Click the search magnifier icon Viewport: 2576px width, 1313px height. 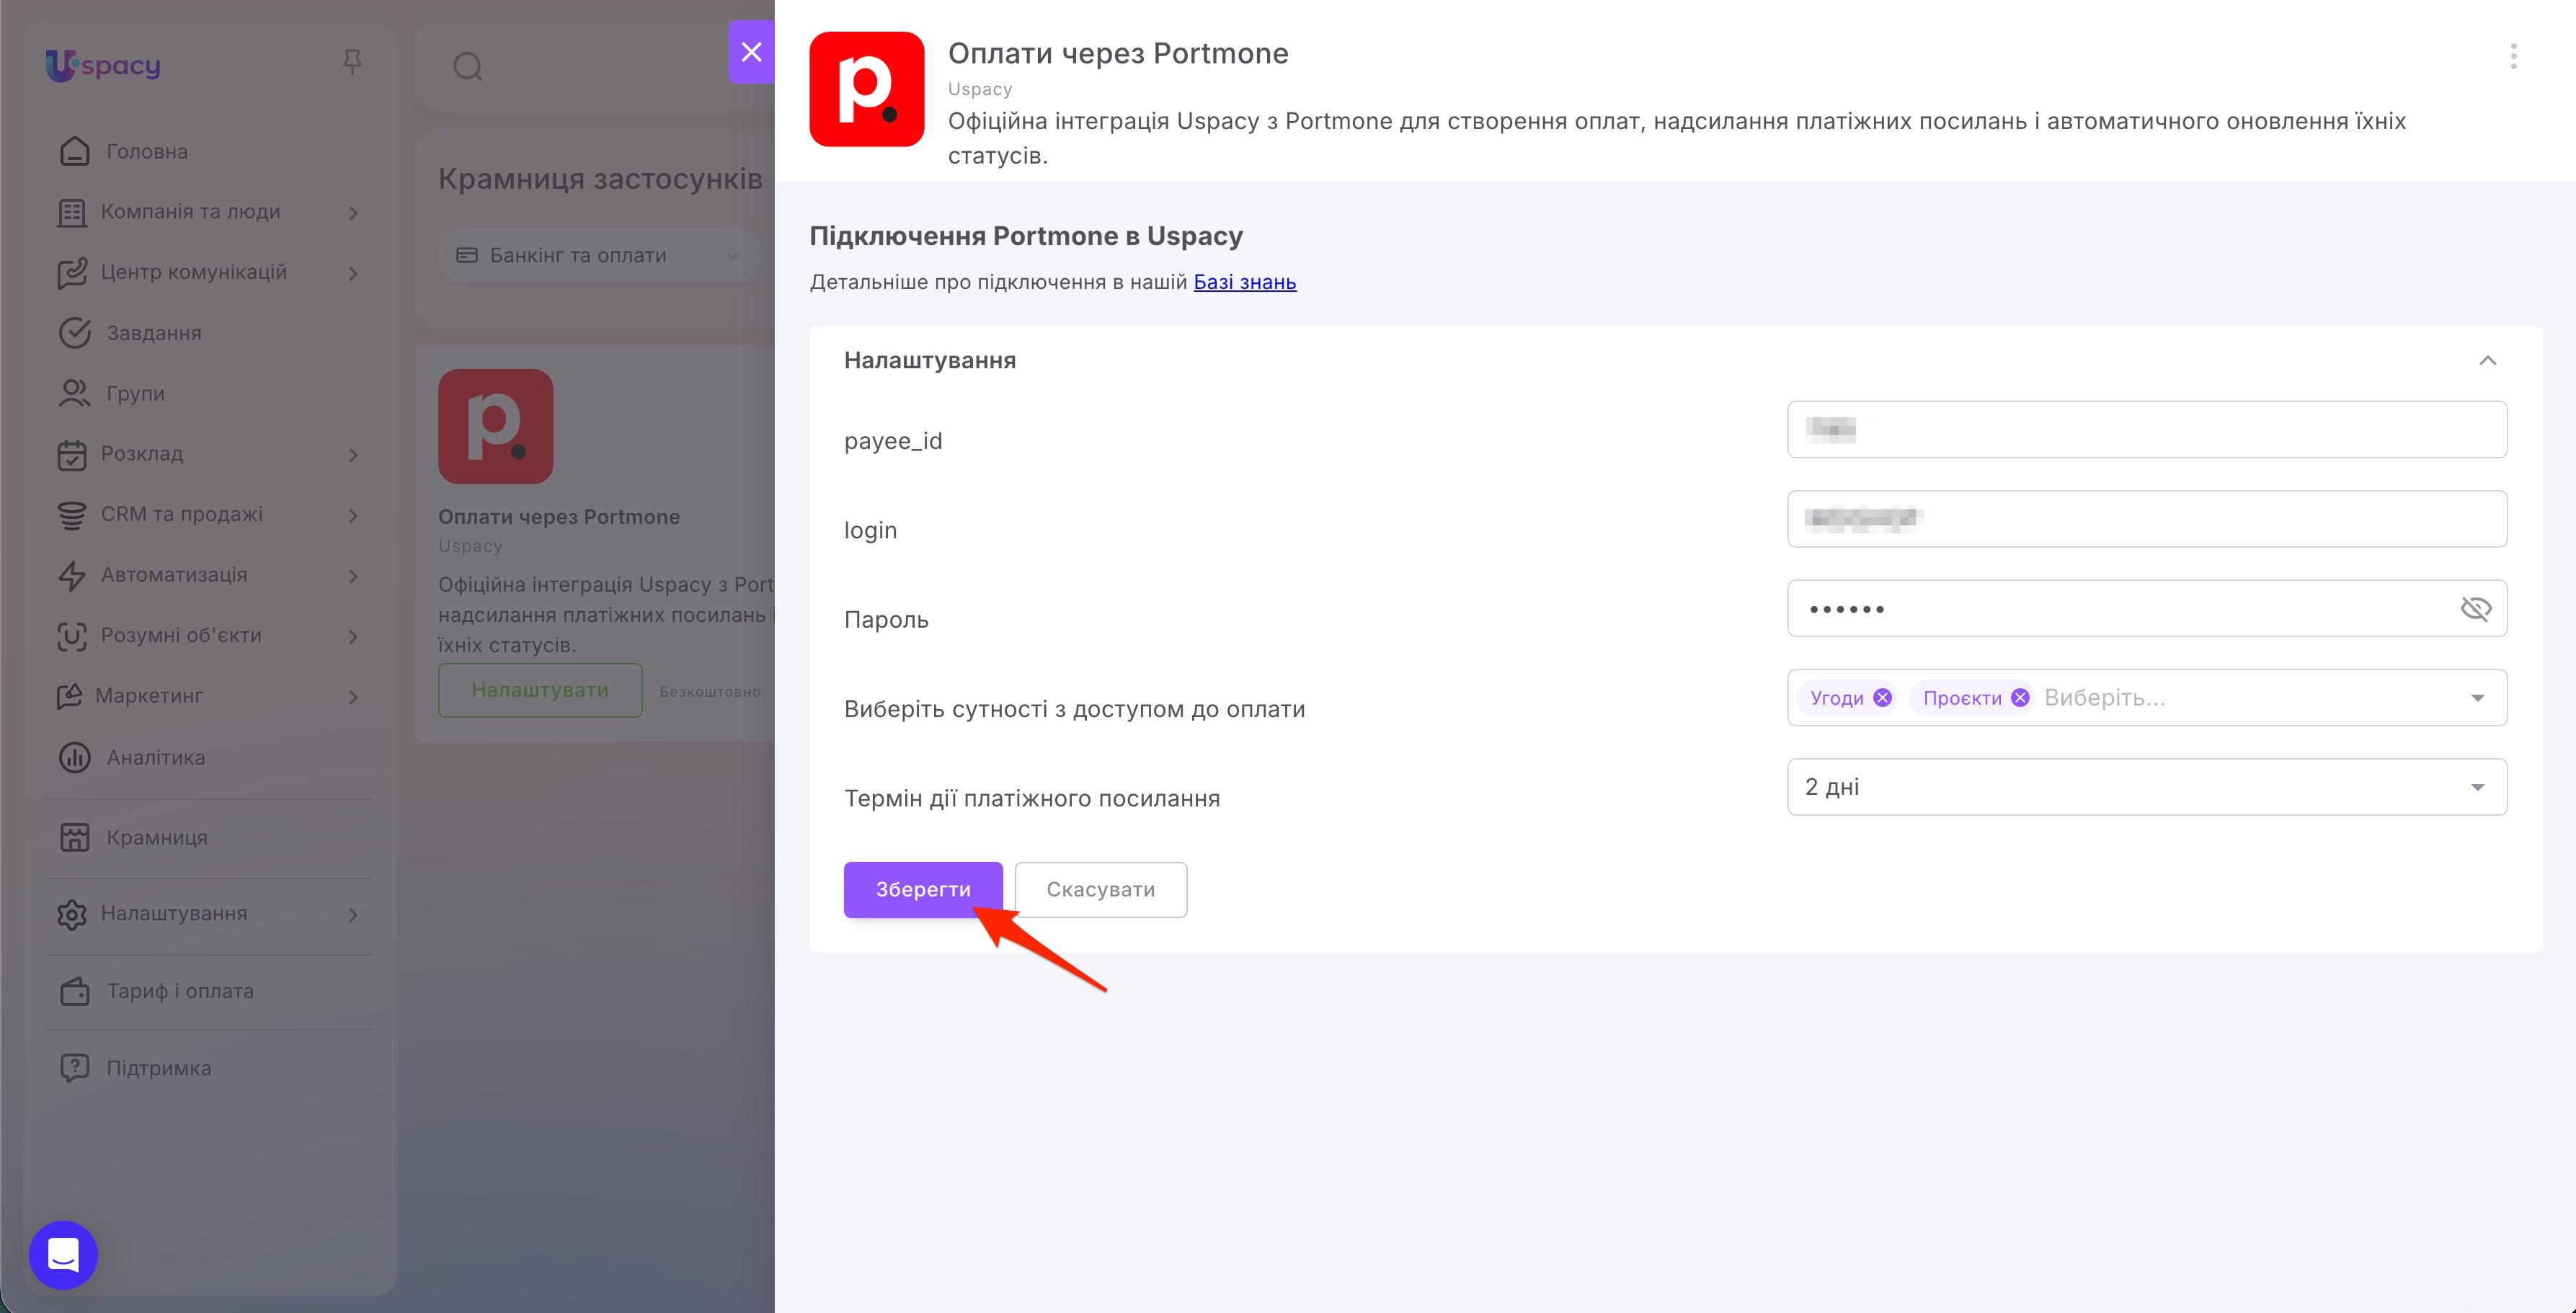468,67
